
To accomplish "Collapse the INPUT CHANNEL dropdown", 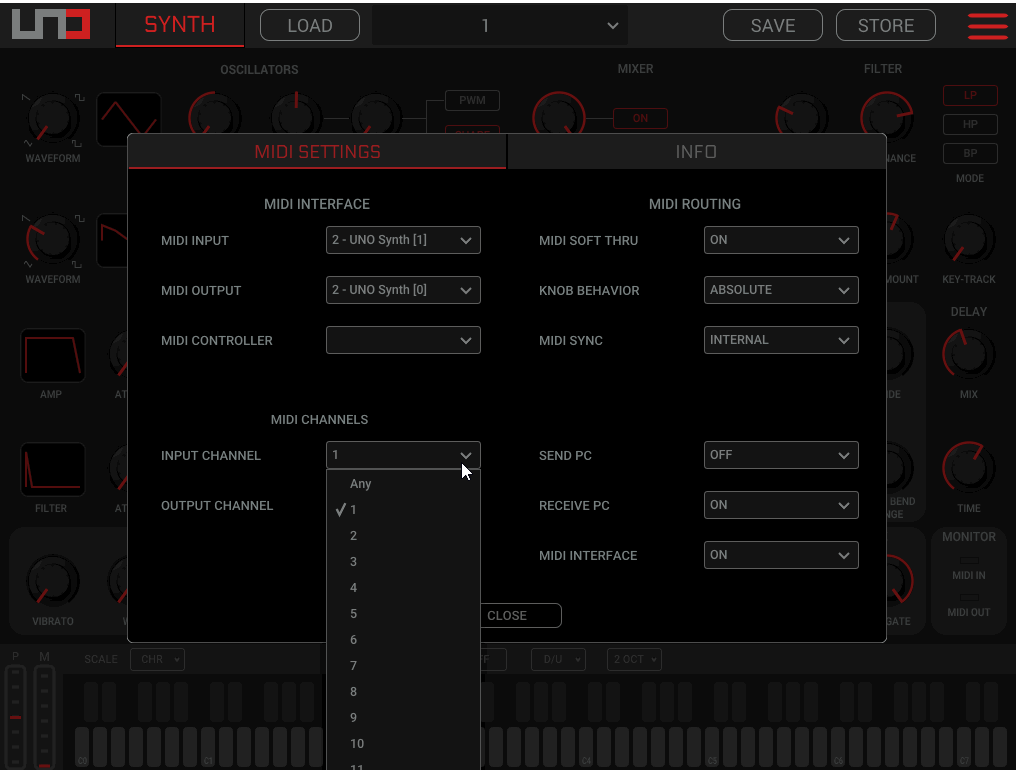I will 403,455.
